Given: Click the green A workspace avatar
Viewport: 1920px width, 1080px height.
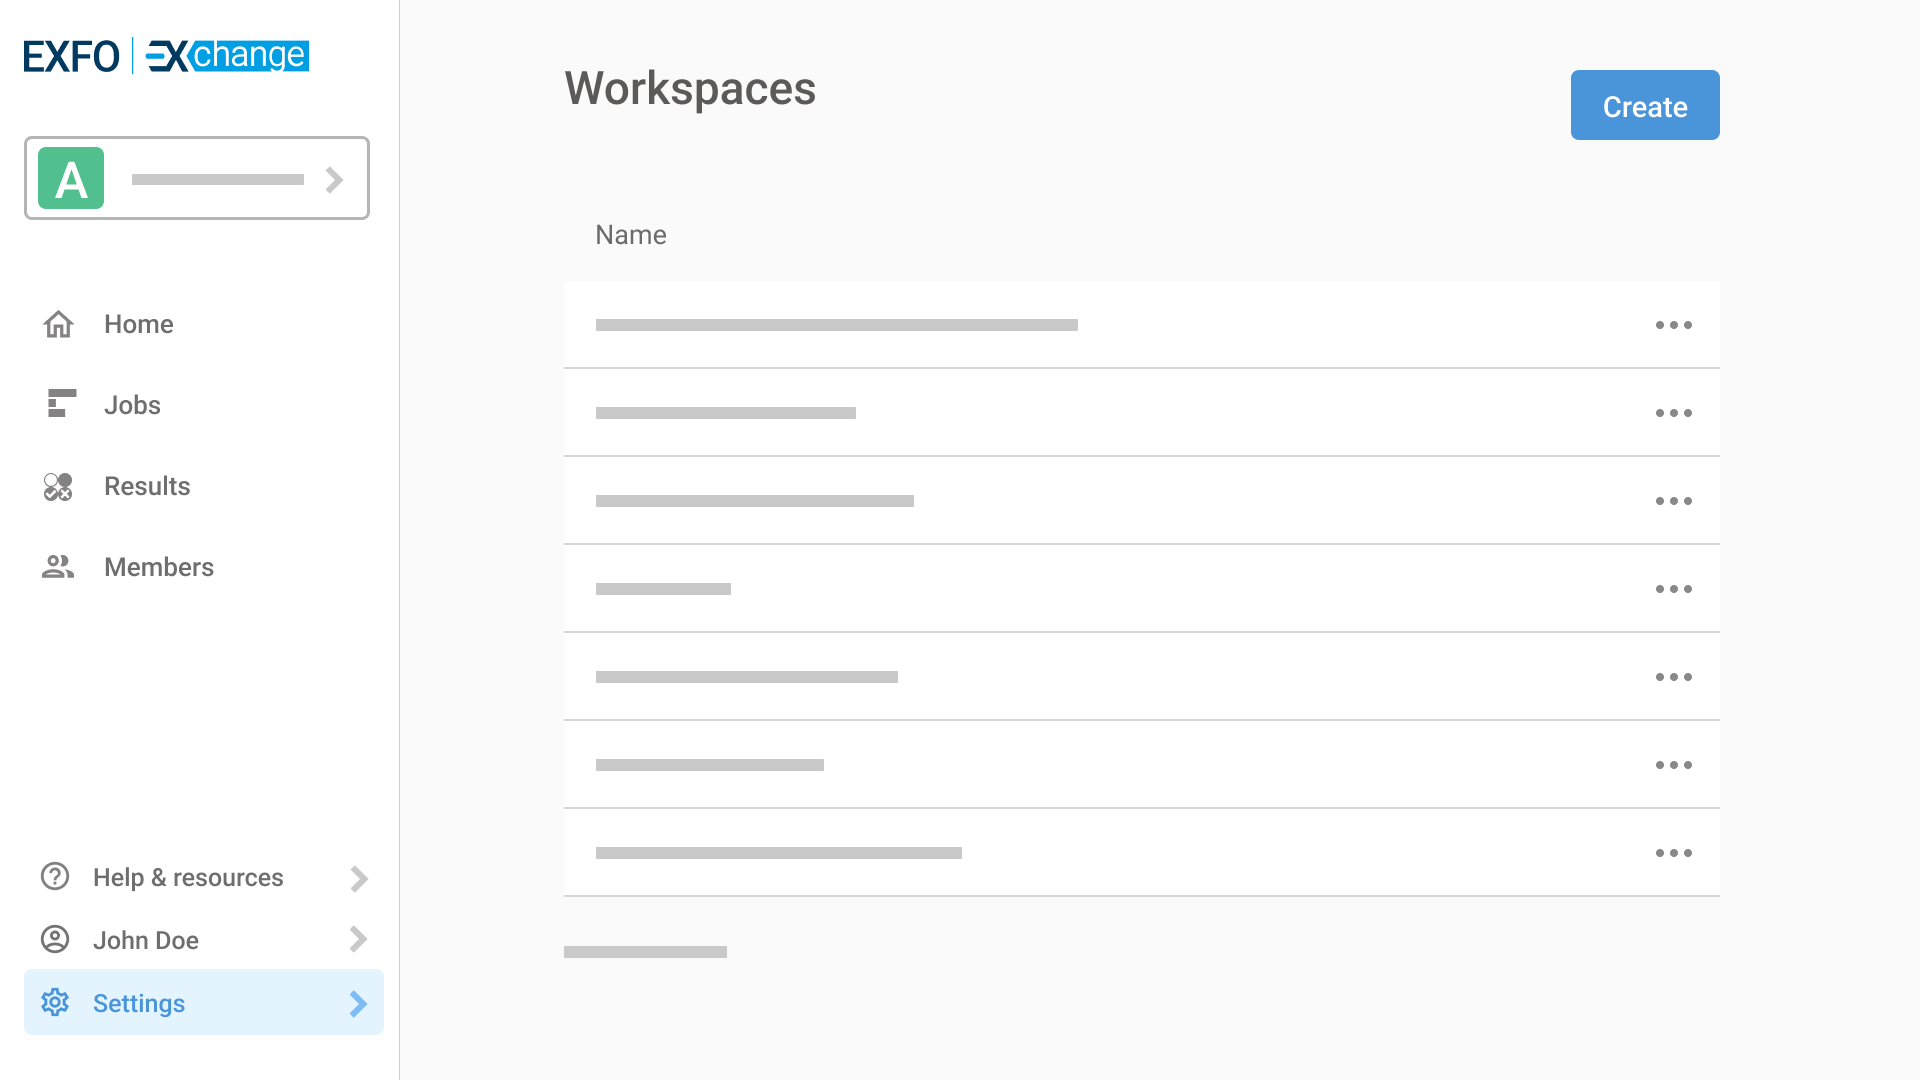Looking at the screenshot, I should point(71,179).
